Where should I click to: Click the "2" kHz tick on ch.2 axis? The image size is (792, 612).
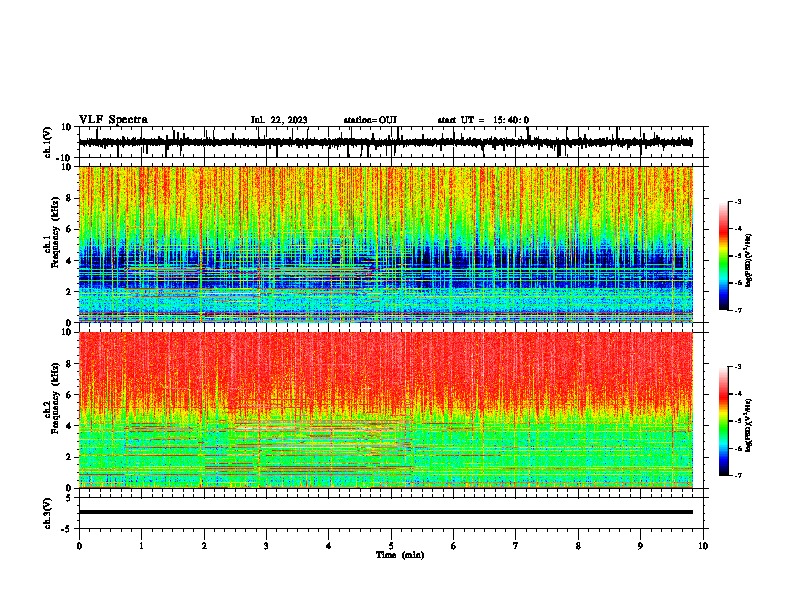69,457
